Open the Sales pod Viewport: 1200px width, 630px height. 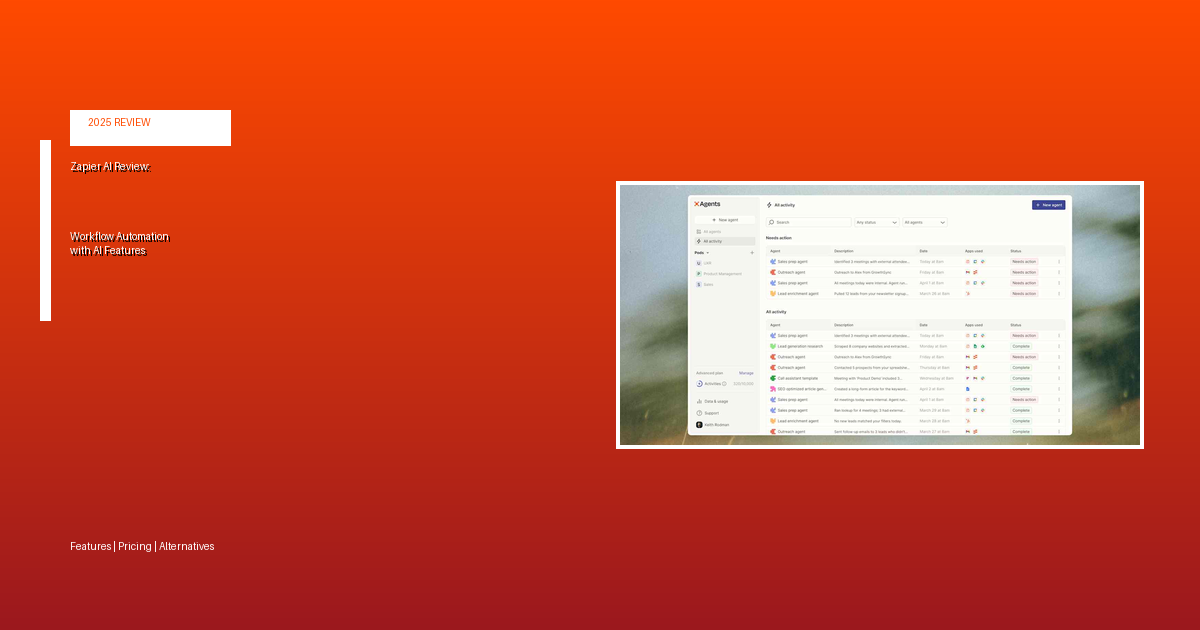tap(704, 284)
